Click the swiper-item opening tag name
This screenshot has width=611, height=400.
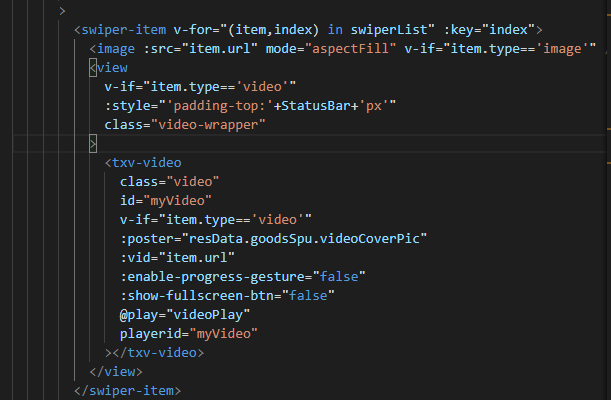[x=124, y=30]
